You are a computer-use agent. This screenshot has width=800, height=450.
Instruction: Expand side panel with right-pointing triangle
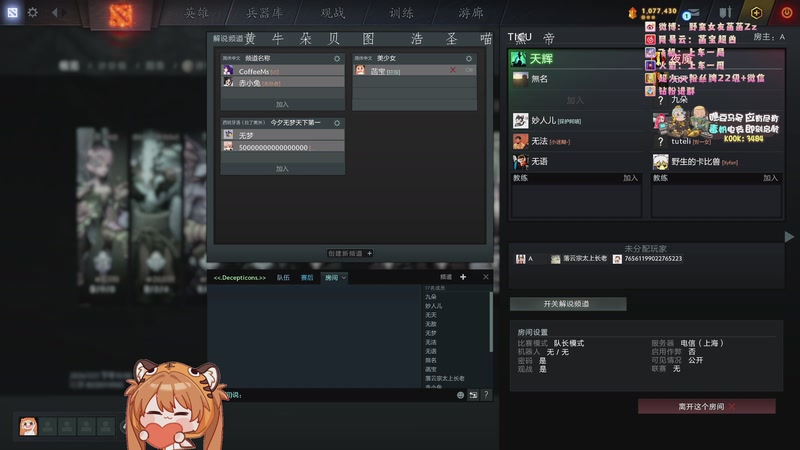point(789,237)
